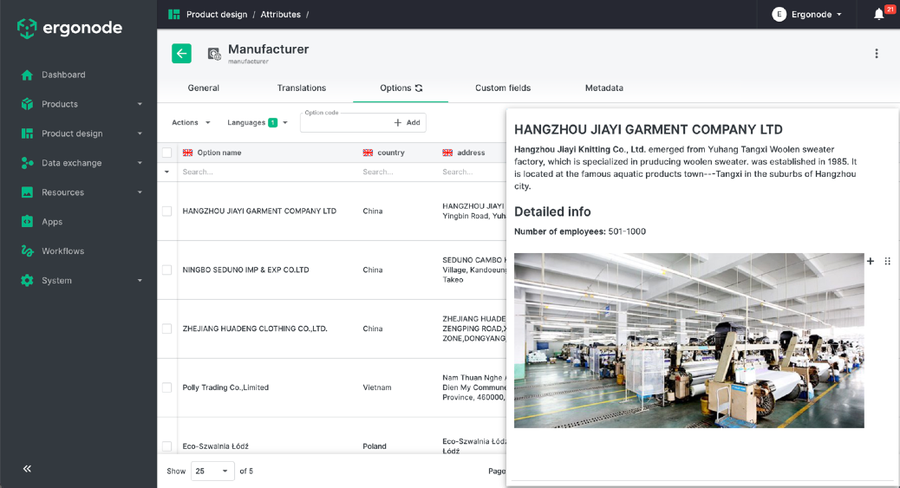Expand the Product design sidebar arrow
The image size is (900, 488).
[x=139, y=133]
